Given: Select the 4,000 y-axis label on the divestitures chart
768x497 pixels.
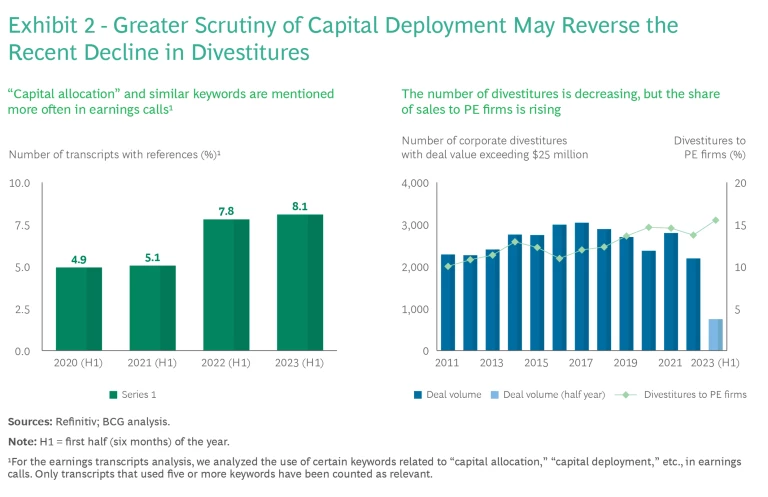Looking at the screenshot, I should coord(414,183).
